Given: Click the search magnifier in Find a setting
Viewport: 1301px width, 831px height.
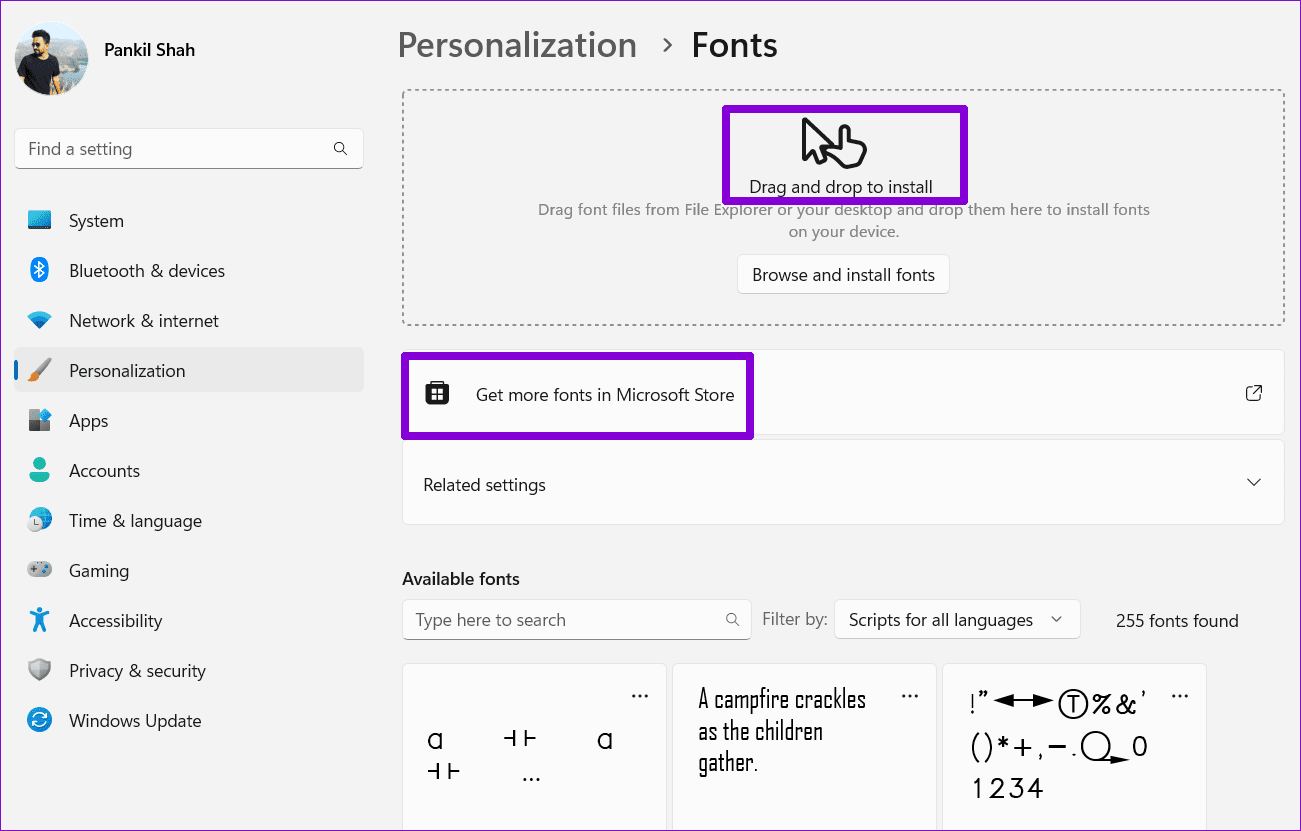Looking at the screenshot, I should 340,149.
